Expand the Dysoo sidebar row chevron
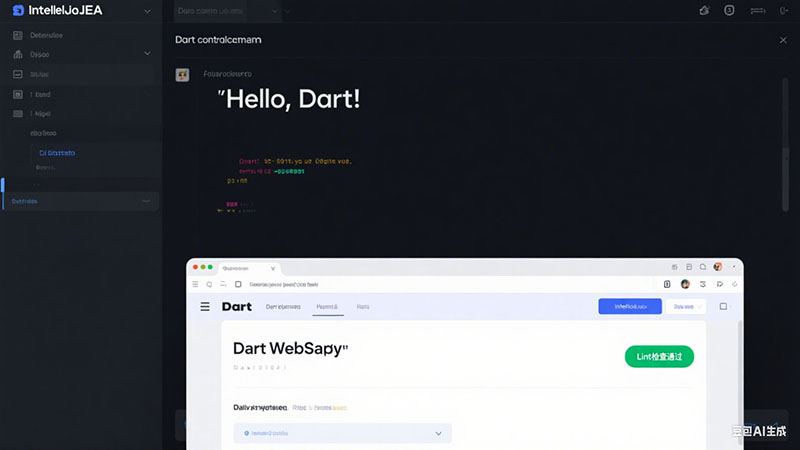This screenshot has height=450, width=800. tap(147, 53)
